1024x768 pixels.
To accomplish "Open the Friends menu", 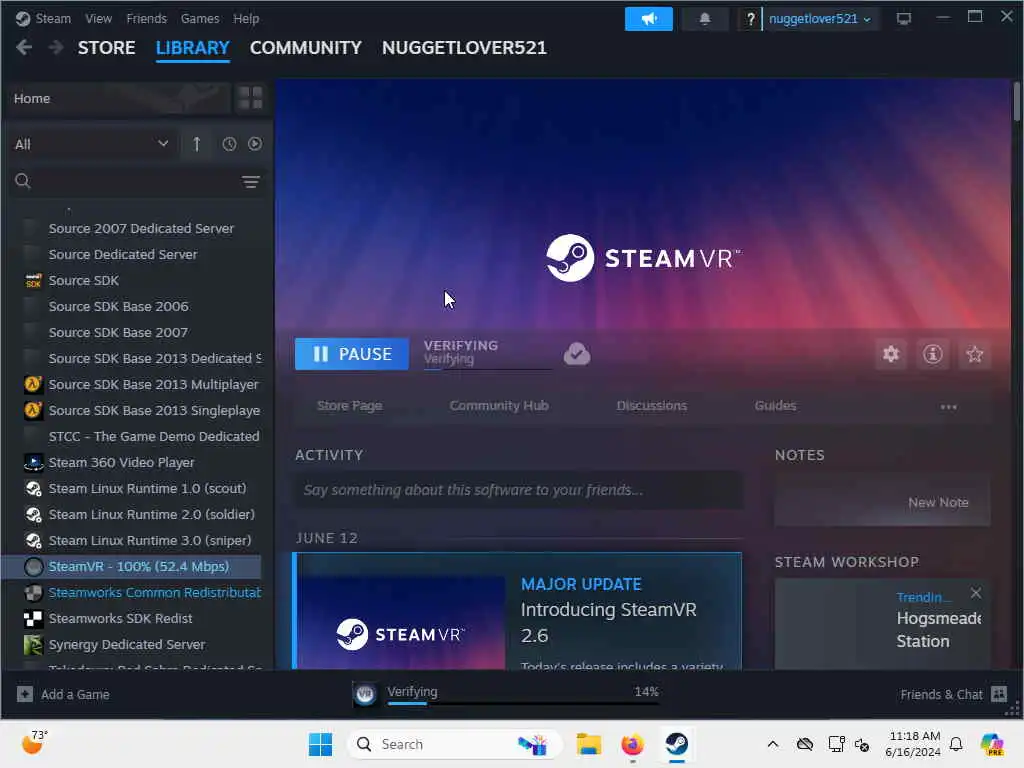I will 146,18.
